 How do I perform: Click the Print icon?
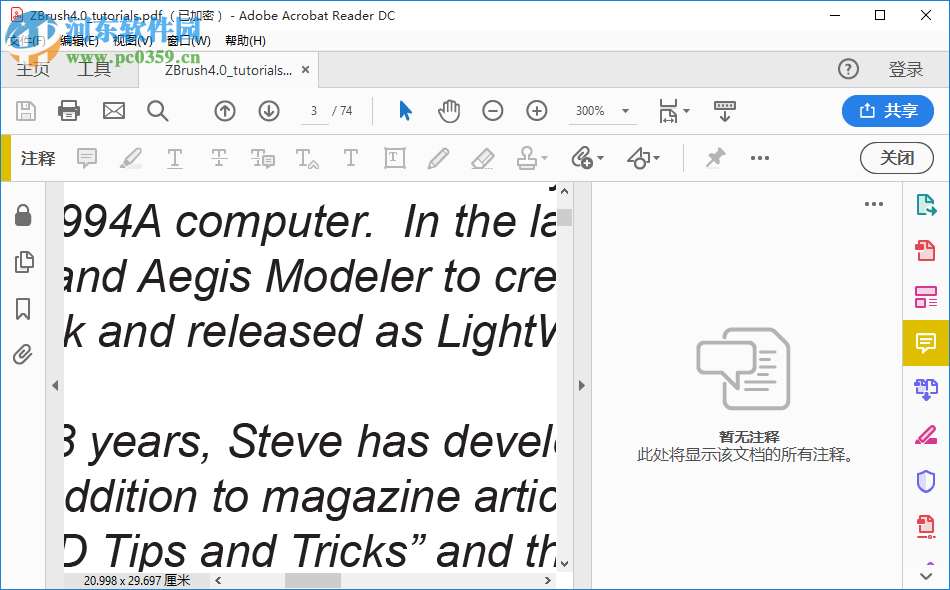(68, 111)
